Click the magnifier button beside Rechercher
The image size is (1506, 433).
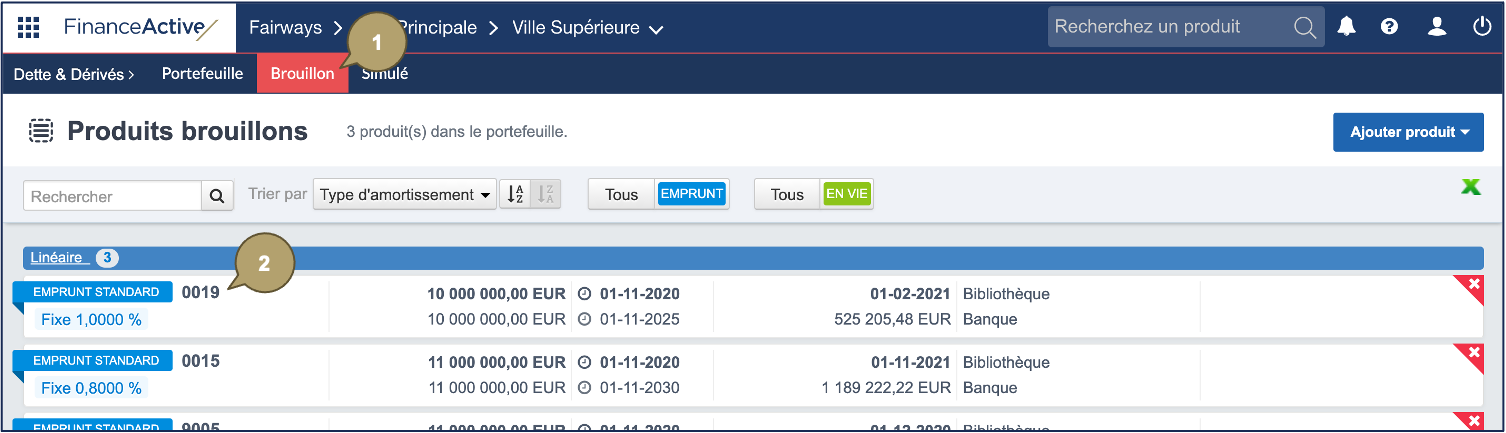coord(217,196)
